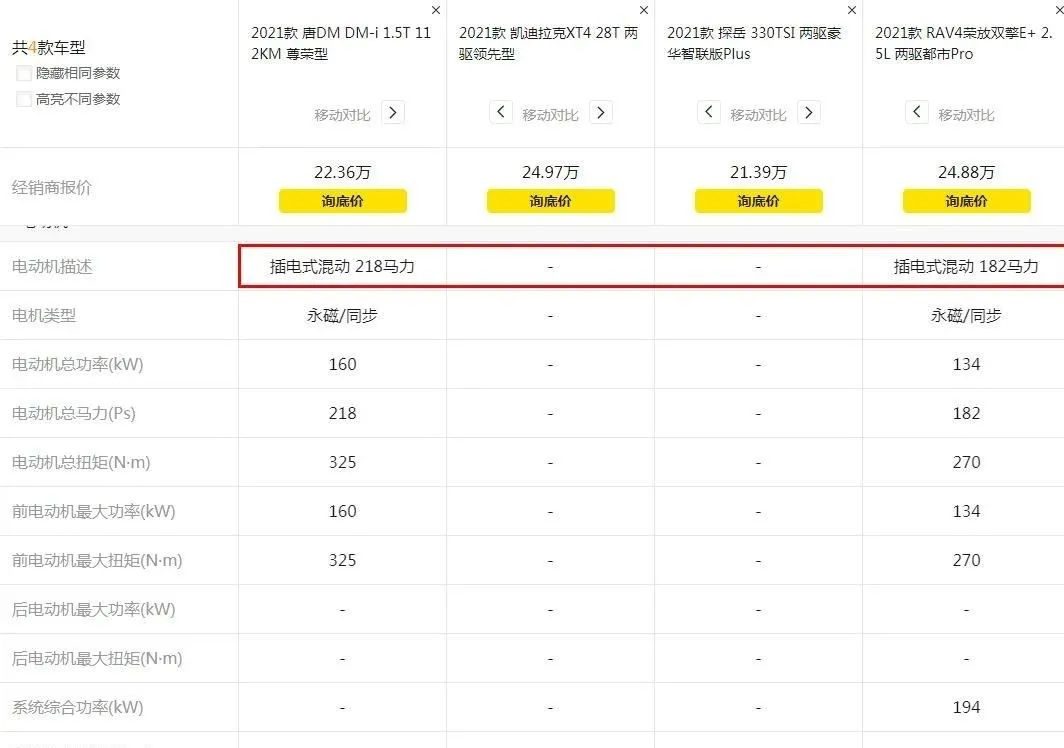Image resolution: width=1064 pixels, height=748 pixels.
Task: Select the 24.97万 dealer price
Action: (550, 172)
